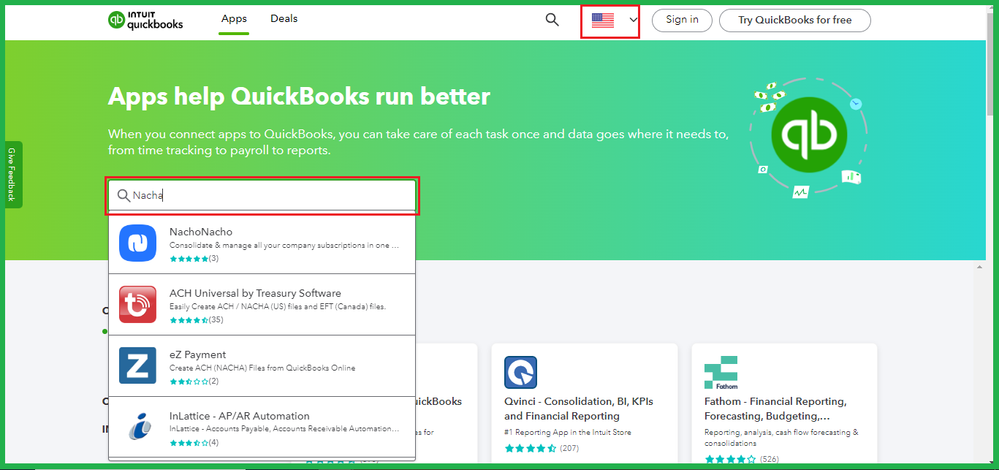Select the eZ Payment Z icon
The image size is (999, 470).
(x=138, y=366)
